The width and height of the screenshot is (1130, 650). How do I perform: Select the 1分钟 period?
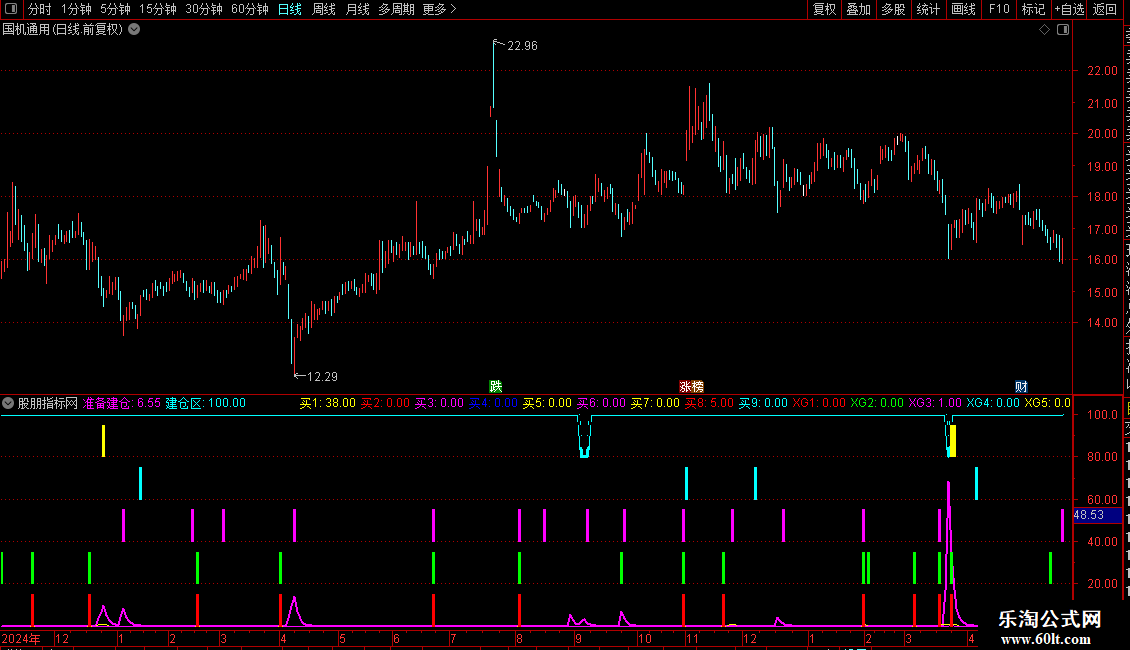pyautogui.click(x=76, y=9)
